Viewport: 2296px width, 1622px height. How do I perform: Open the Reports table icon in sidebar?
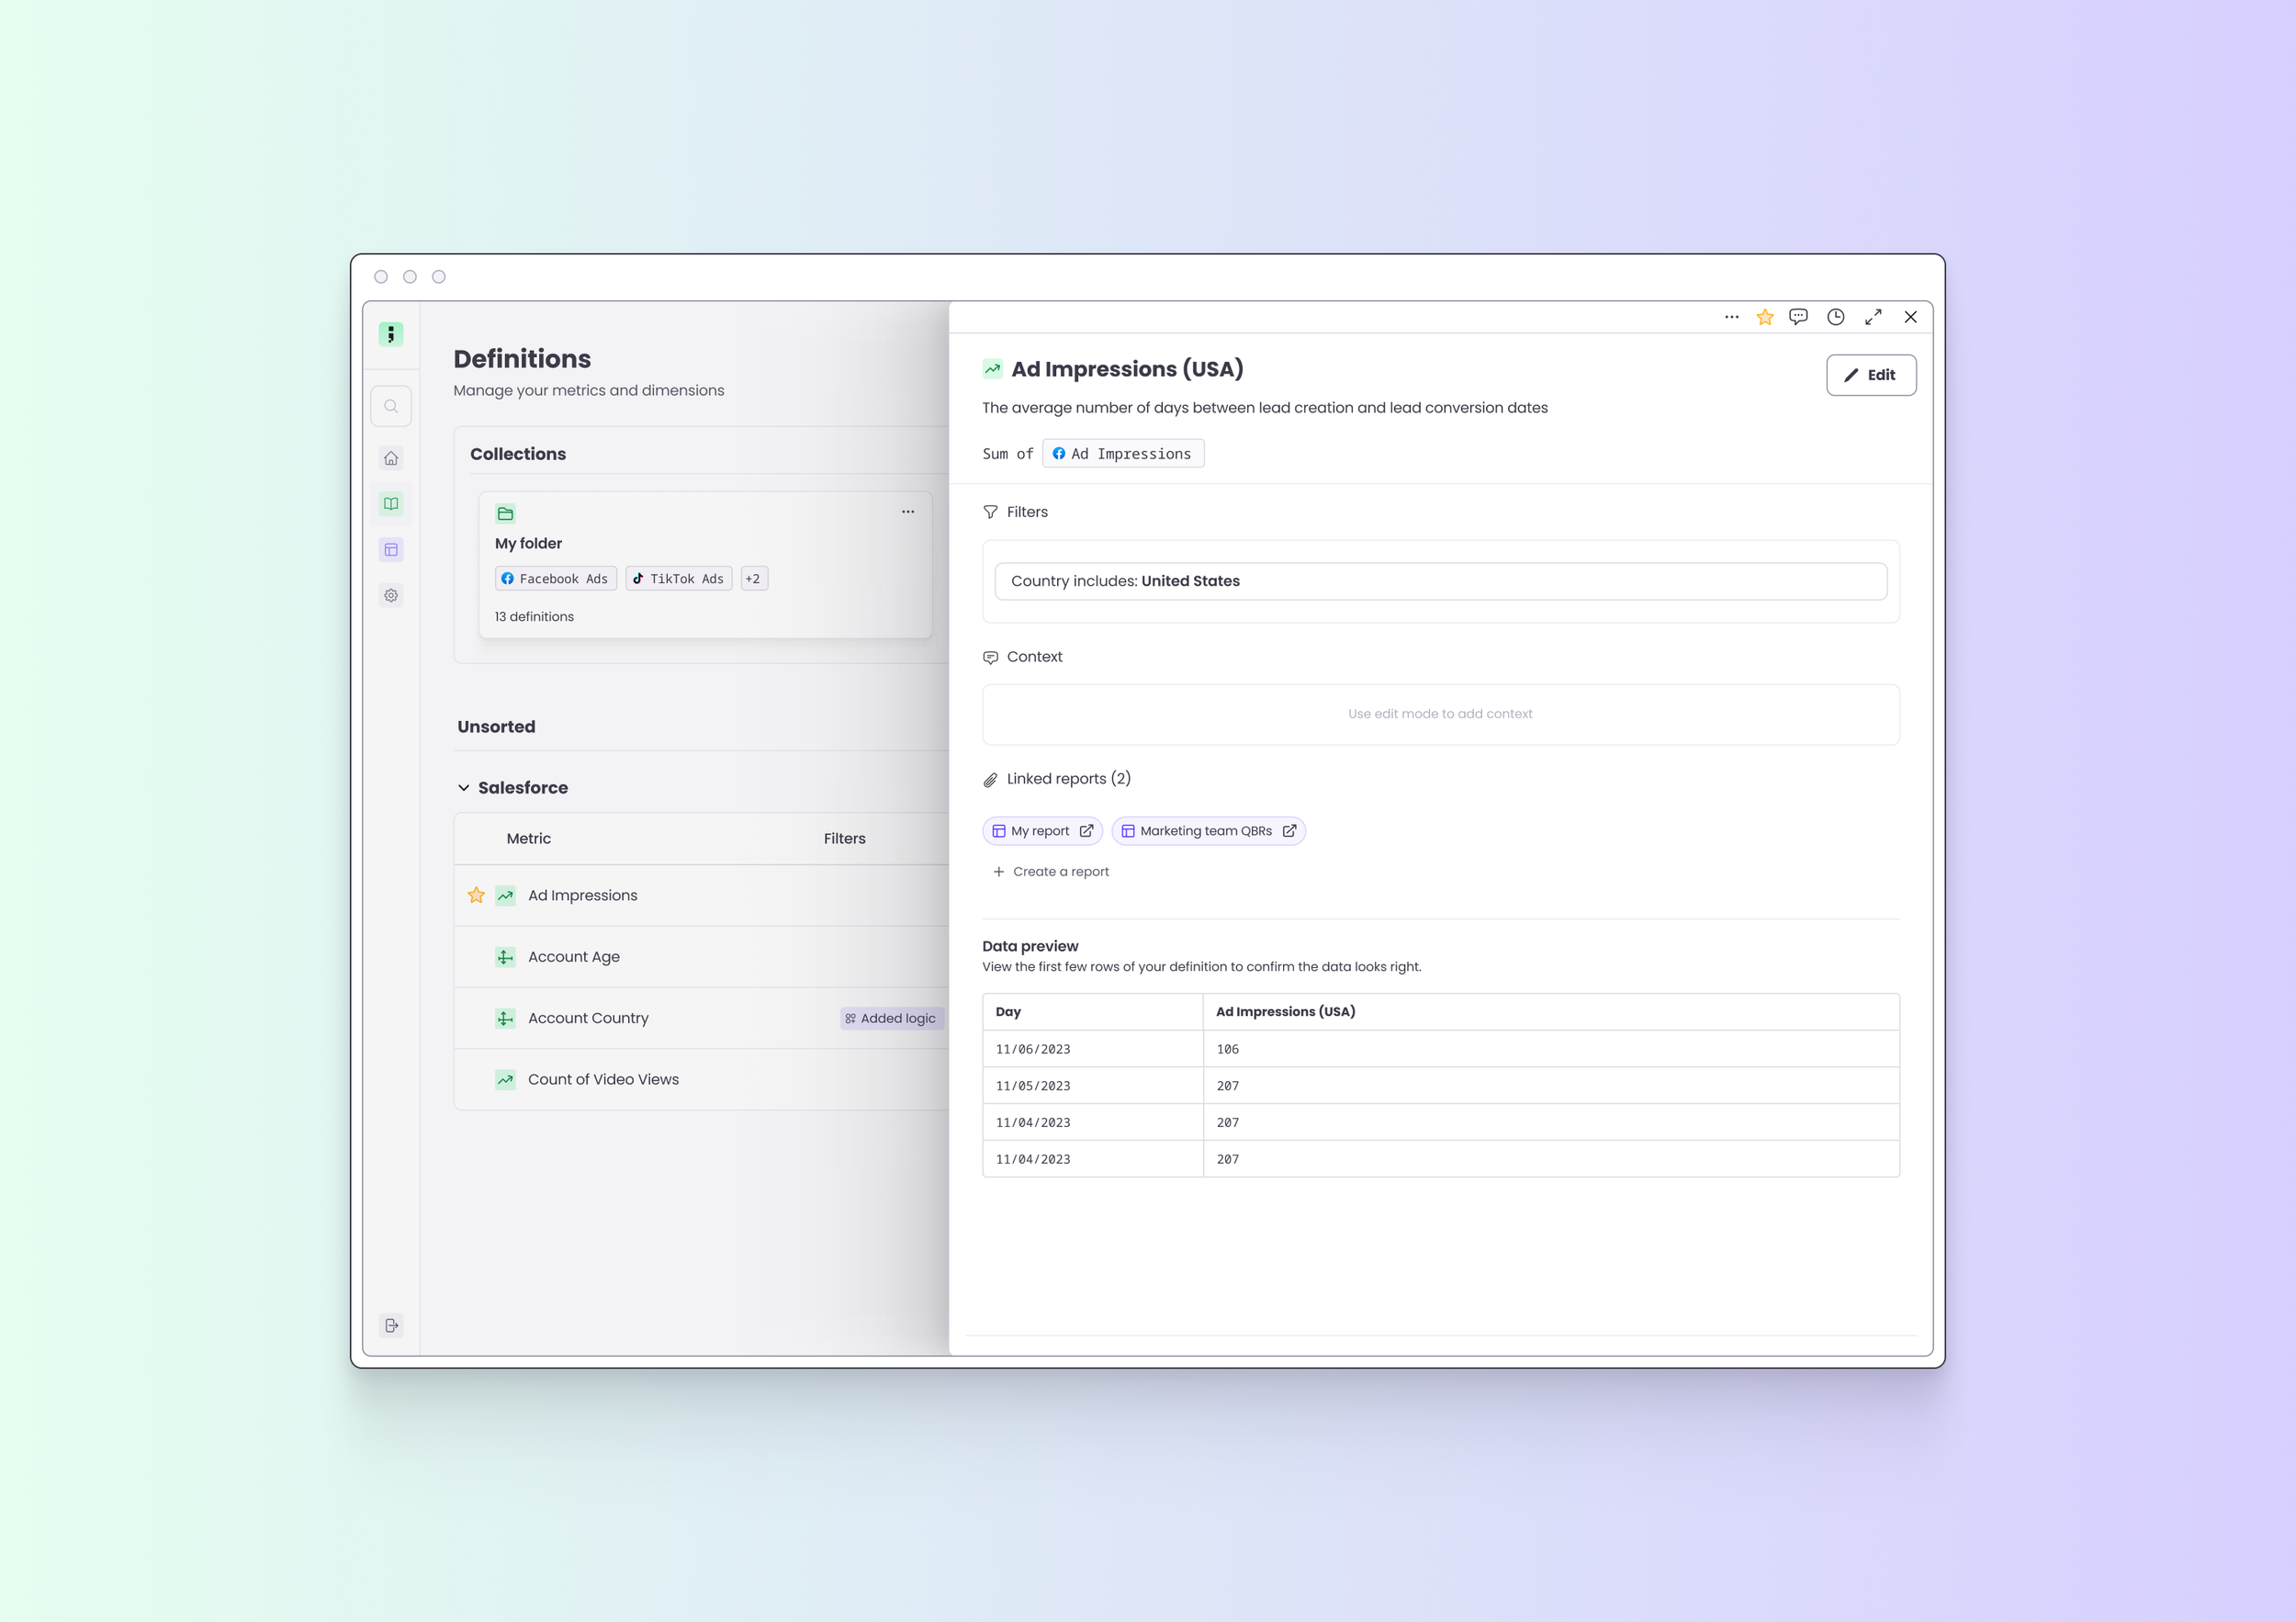pyautogui.click(x=391, y=550)
